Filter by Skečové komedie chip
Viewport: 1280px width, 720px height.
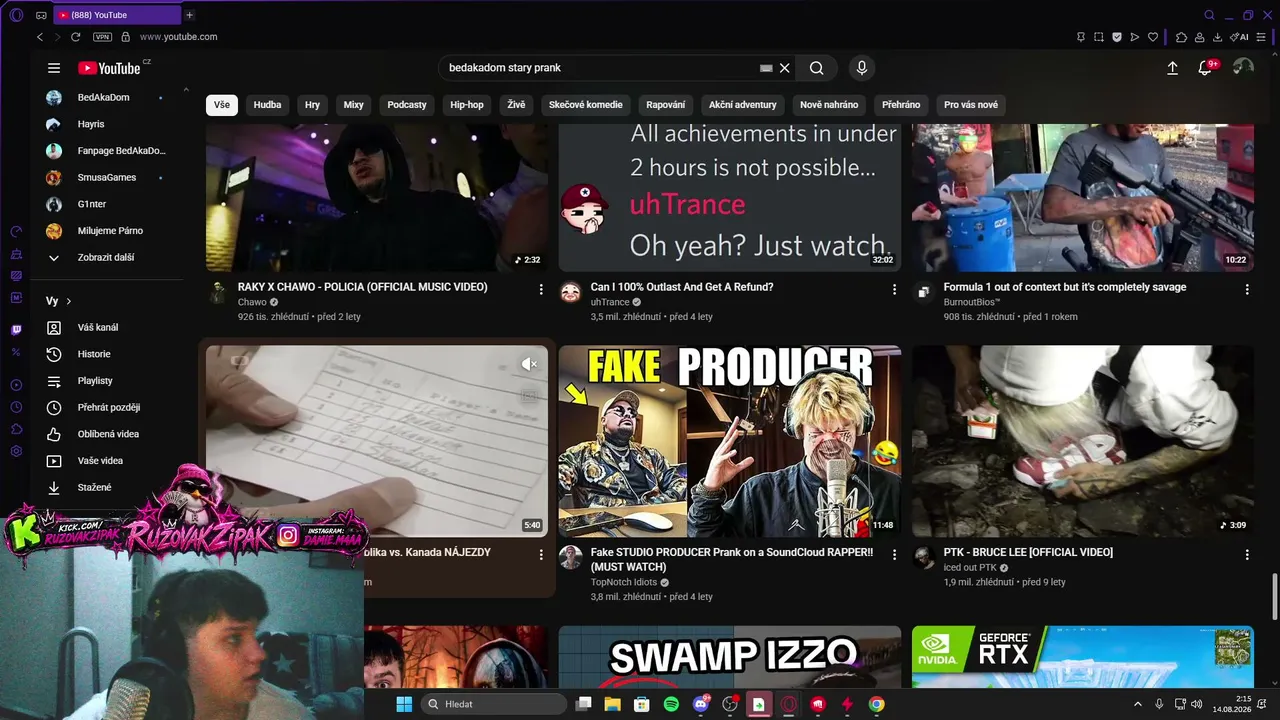(586, 105)
